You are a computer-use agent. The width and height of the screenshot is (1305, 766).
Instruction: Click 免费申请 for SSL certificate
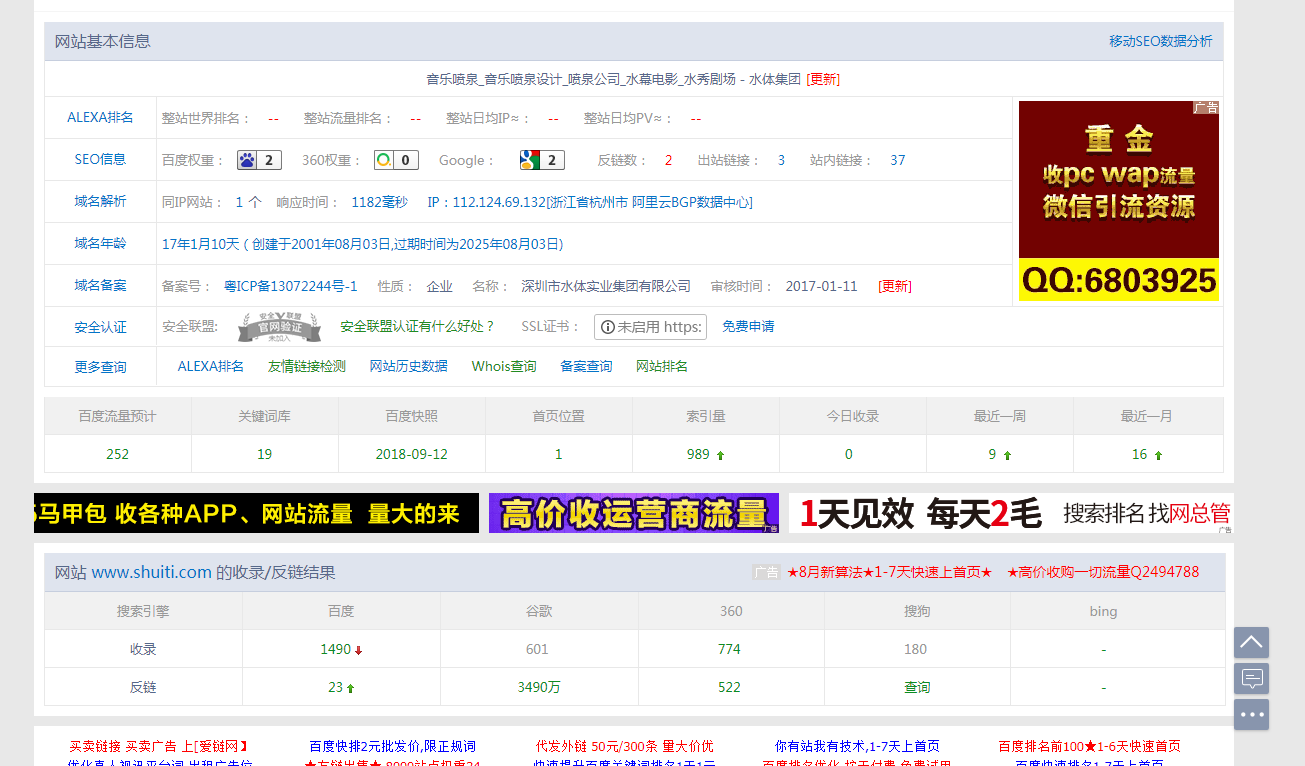click(748, 326)
